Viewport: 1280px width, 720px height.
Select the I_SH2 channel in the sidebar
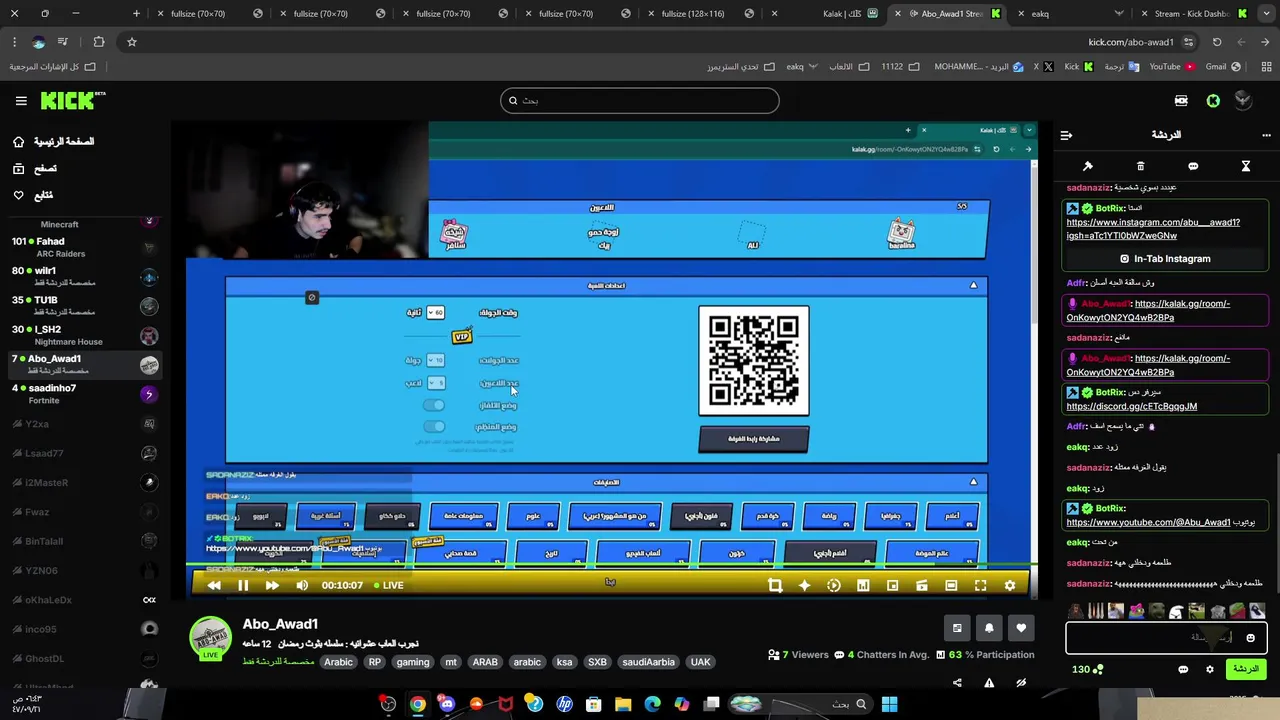[x=85, y=335]
